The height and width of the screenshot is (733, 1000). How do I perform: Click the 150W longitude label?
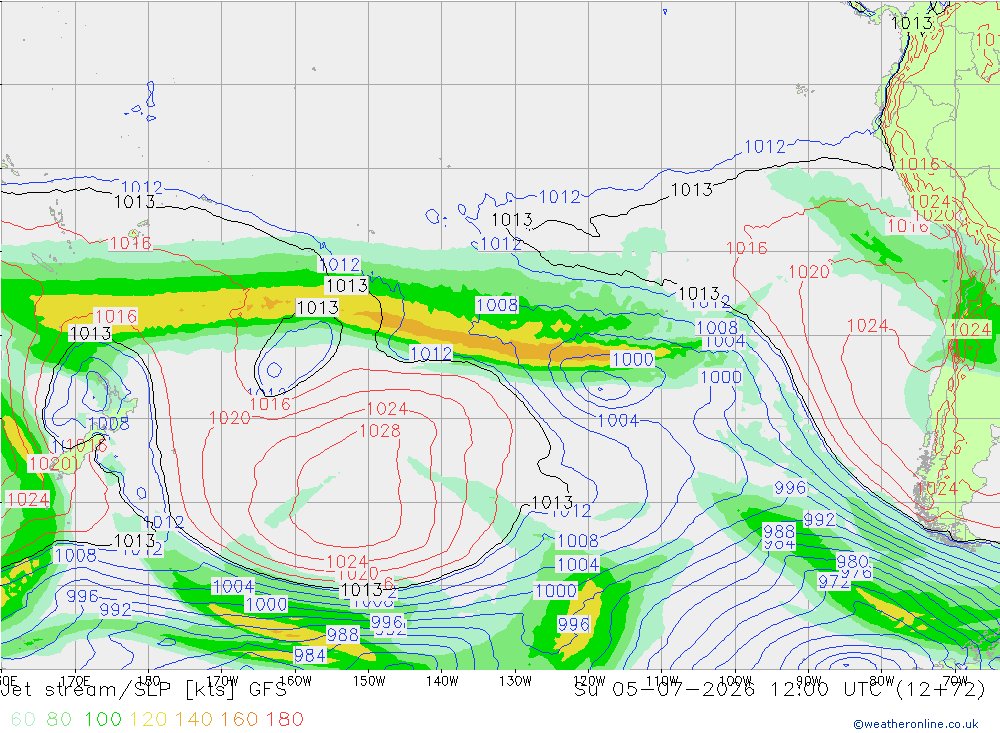(369, 681)
